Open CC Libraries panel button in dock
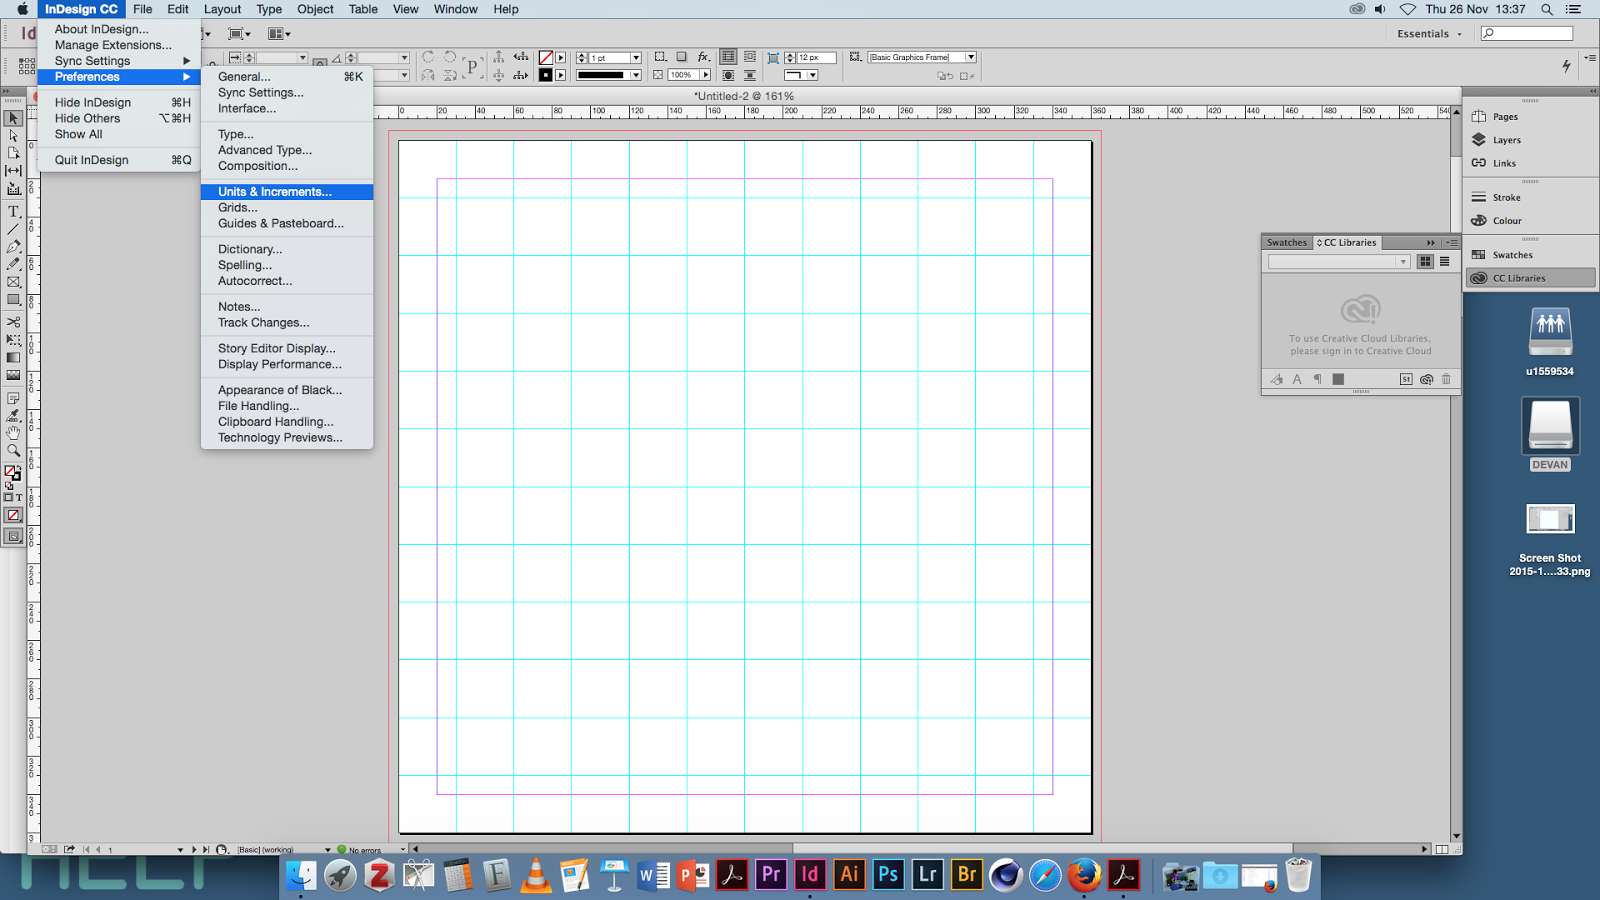 (x=1530, y=278)
